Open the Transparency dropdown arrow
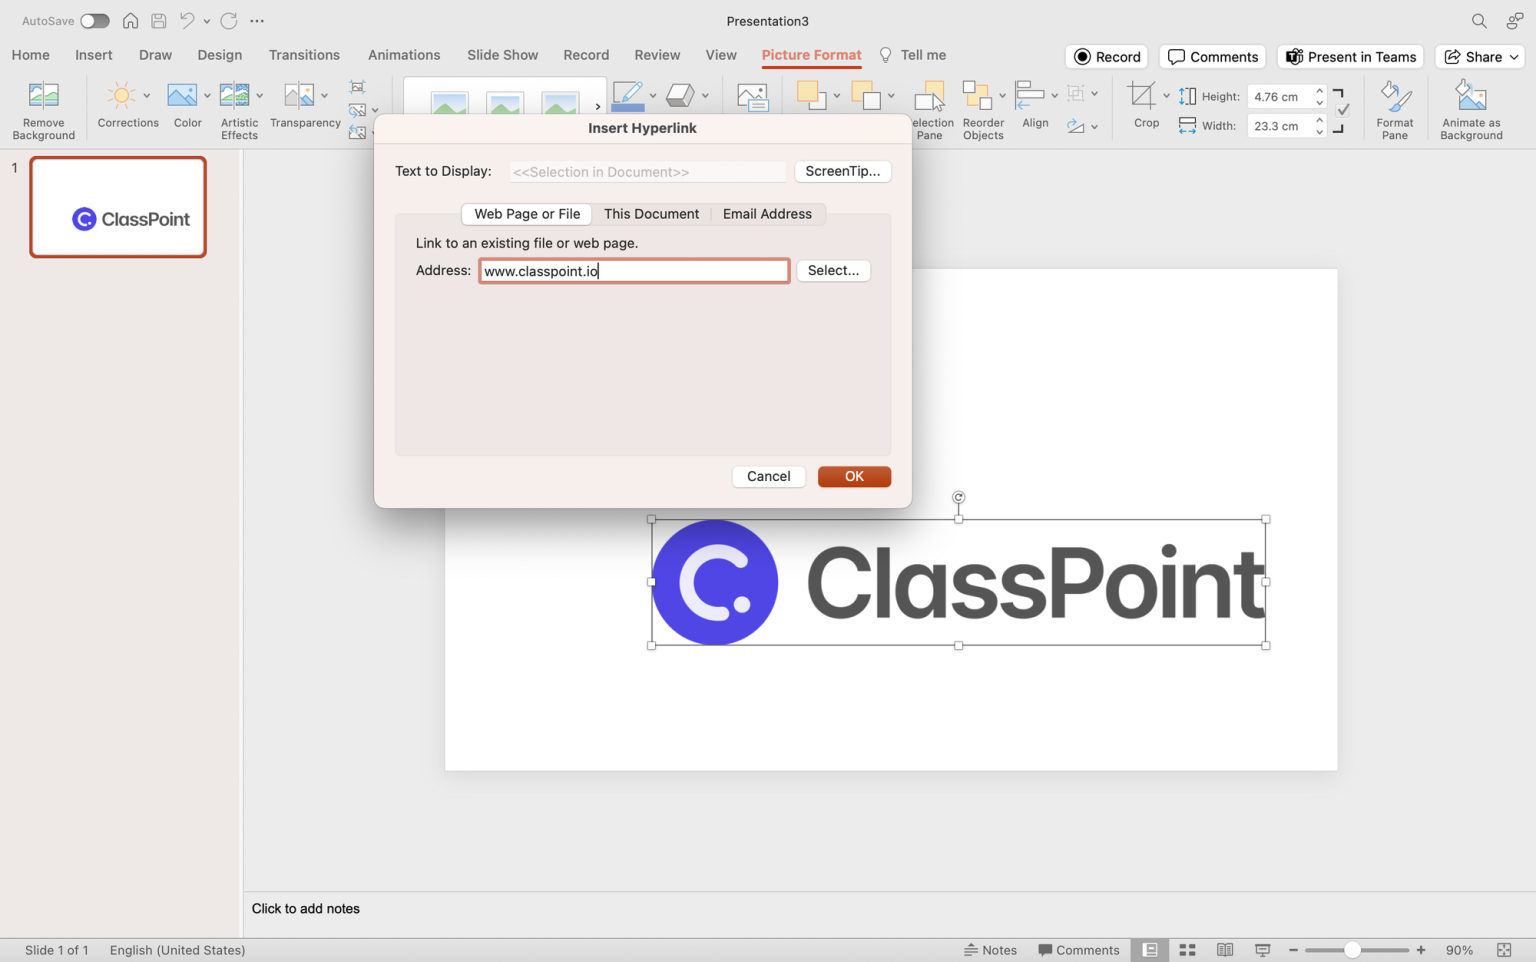 324,96
